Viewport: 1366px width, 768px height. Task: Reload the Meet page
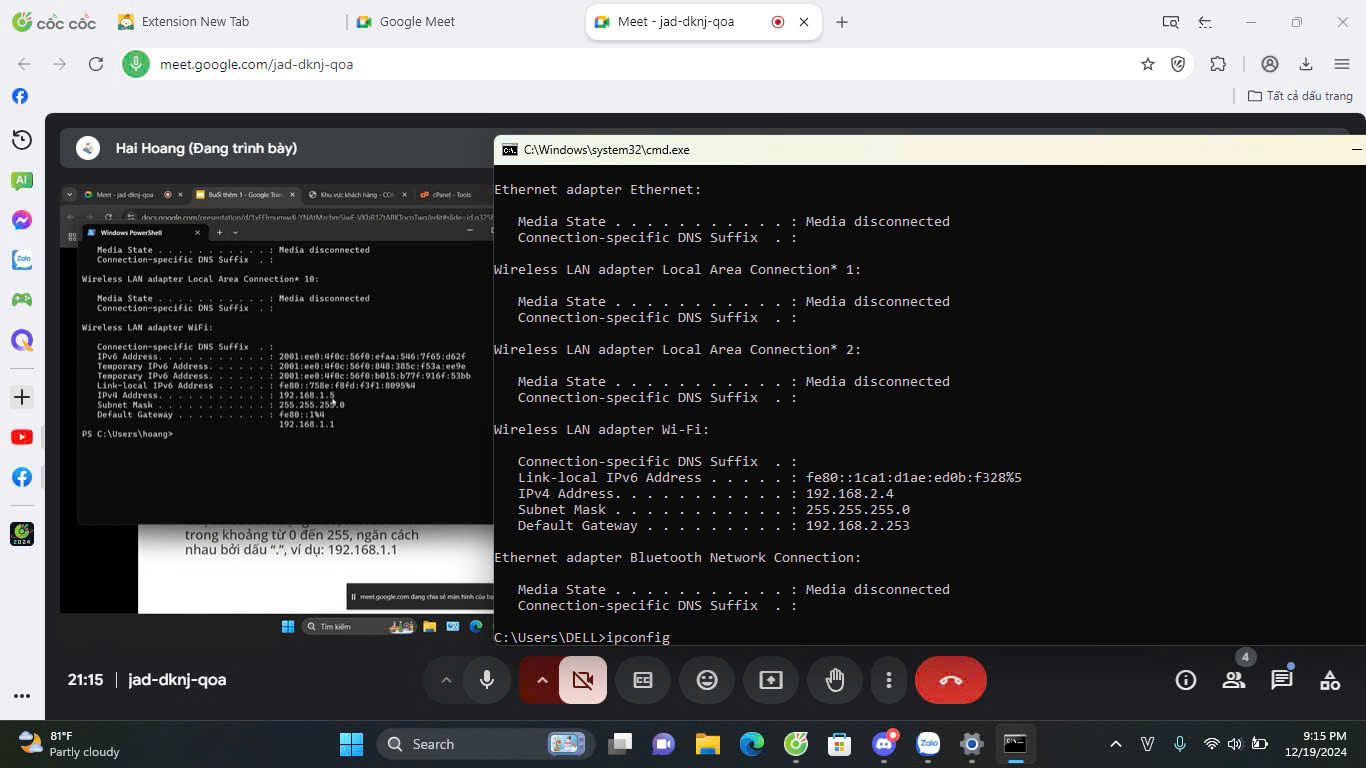click(96, 64)
